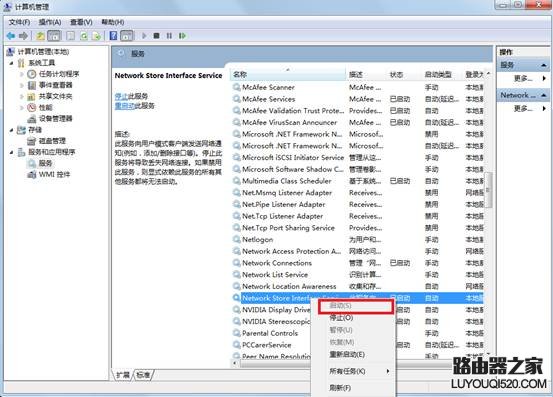The height and width of the screenshot is (397, 553).
Task: Expand the 事件查看器 node arrow
Action: [22, 85]
